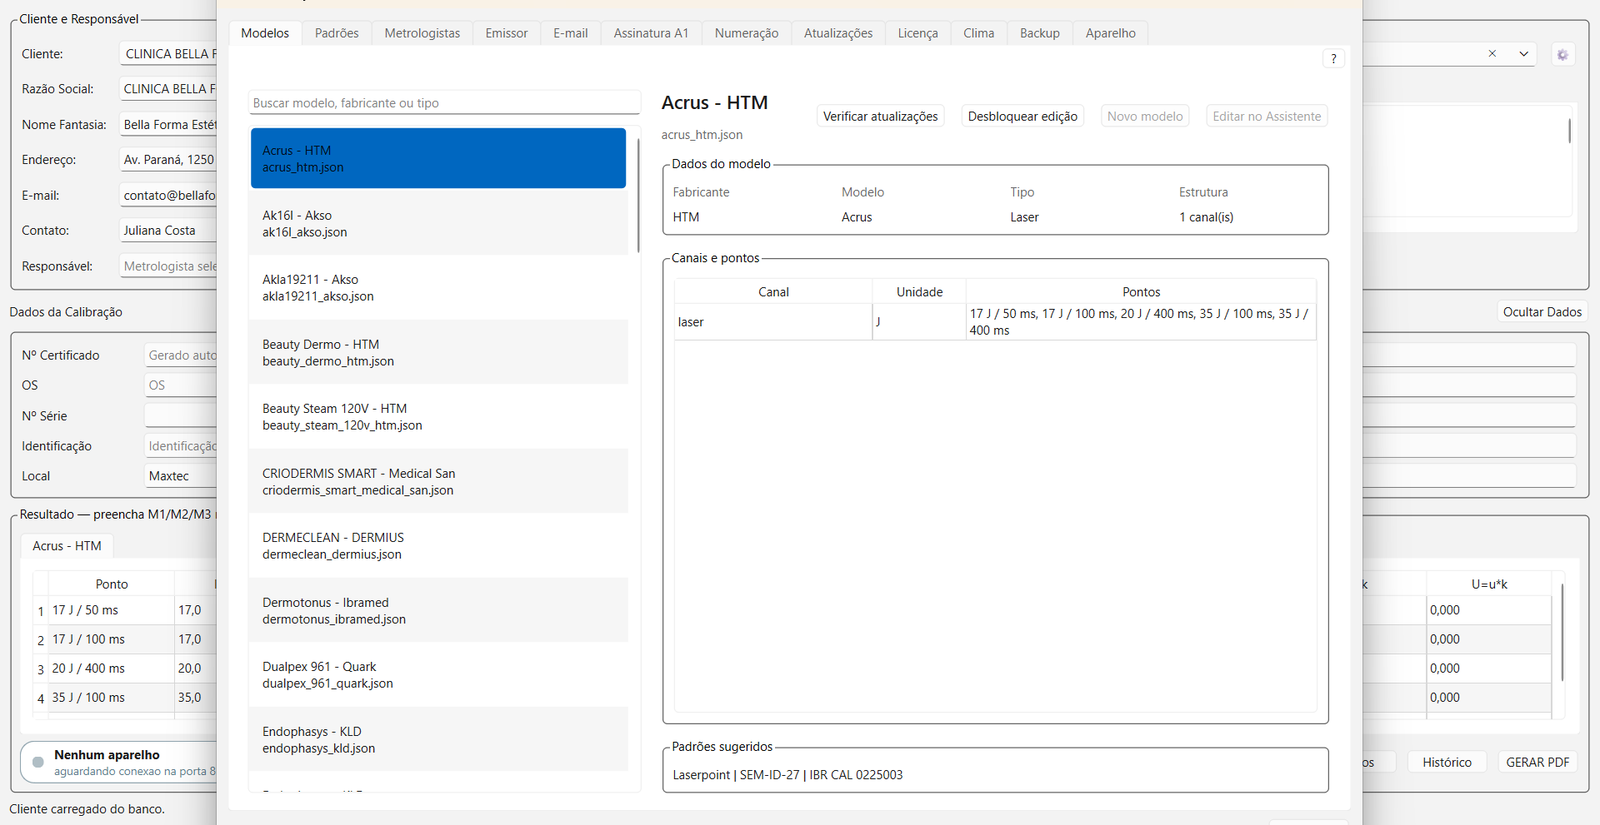Click the Nome Fantasia field
The height and width of the screenshot is (825, 1600).
168,125
